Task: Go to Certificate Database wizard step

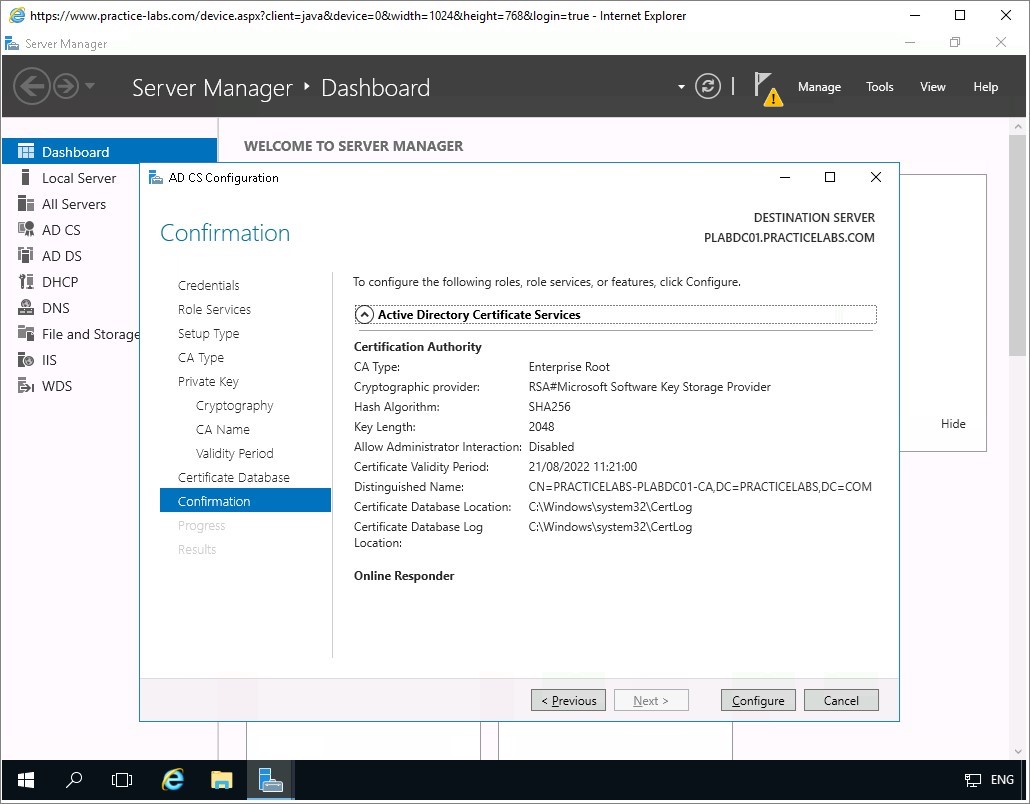Action: tap(233, 478)
